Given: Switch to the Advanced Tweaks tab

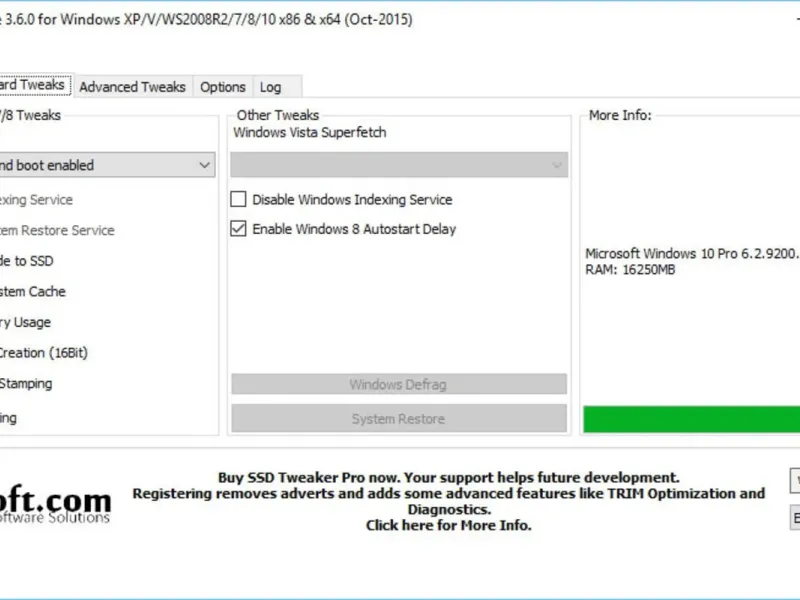Looking at the screenshot, I should tap(132, 87).
